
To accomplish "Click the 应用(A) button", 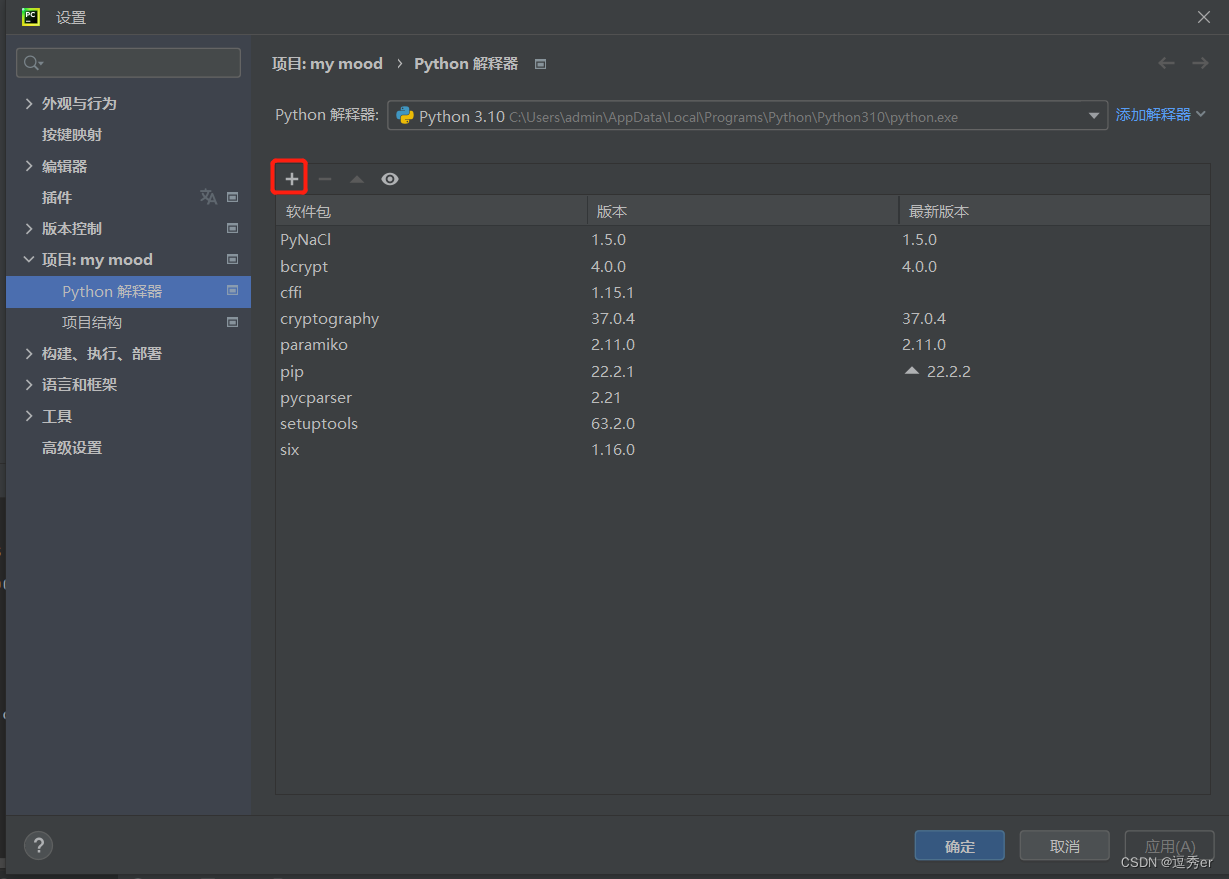I will click(1170, 846).
